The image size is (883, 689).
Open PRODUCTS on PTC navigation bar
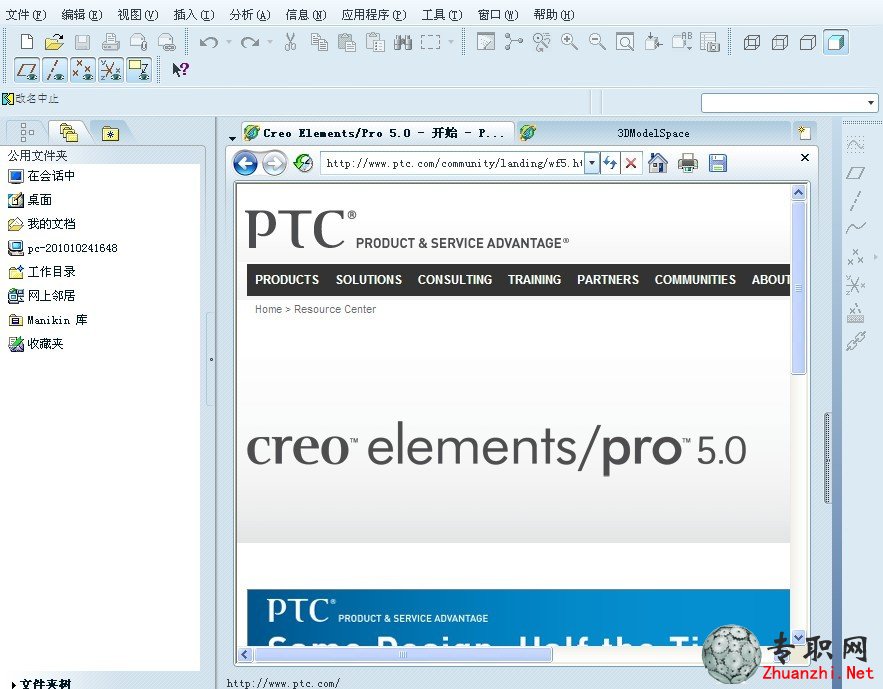[x=287, y=280]
